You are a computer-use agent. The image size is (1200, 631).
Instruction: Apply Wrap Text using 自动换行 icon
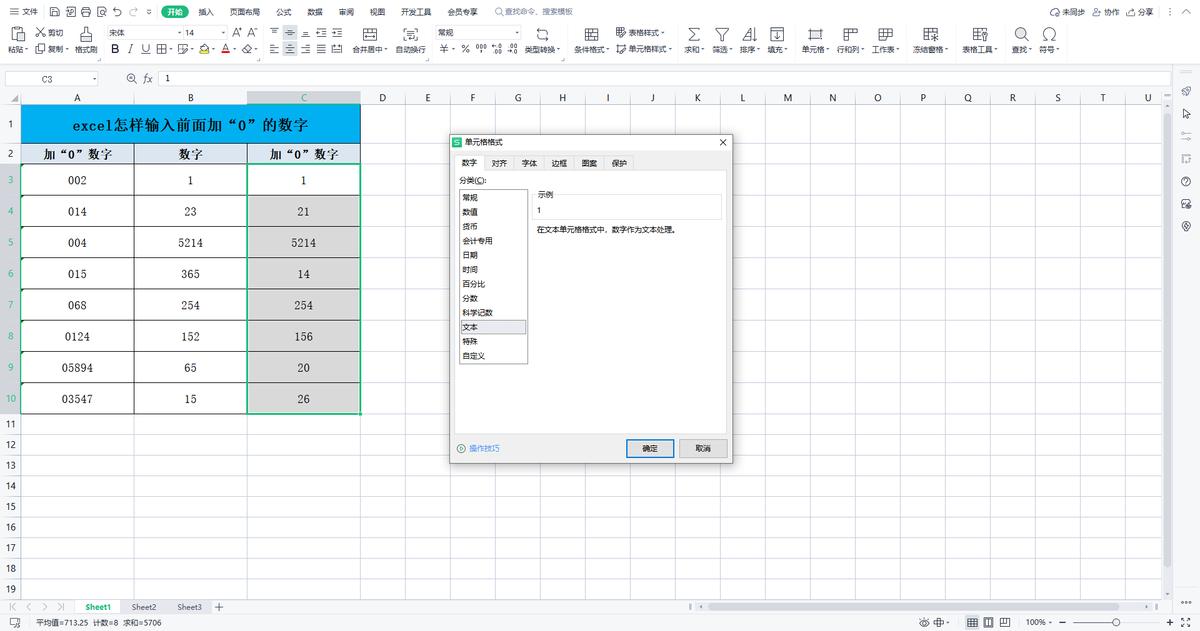click(x=410, y=40)
